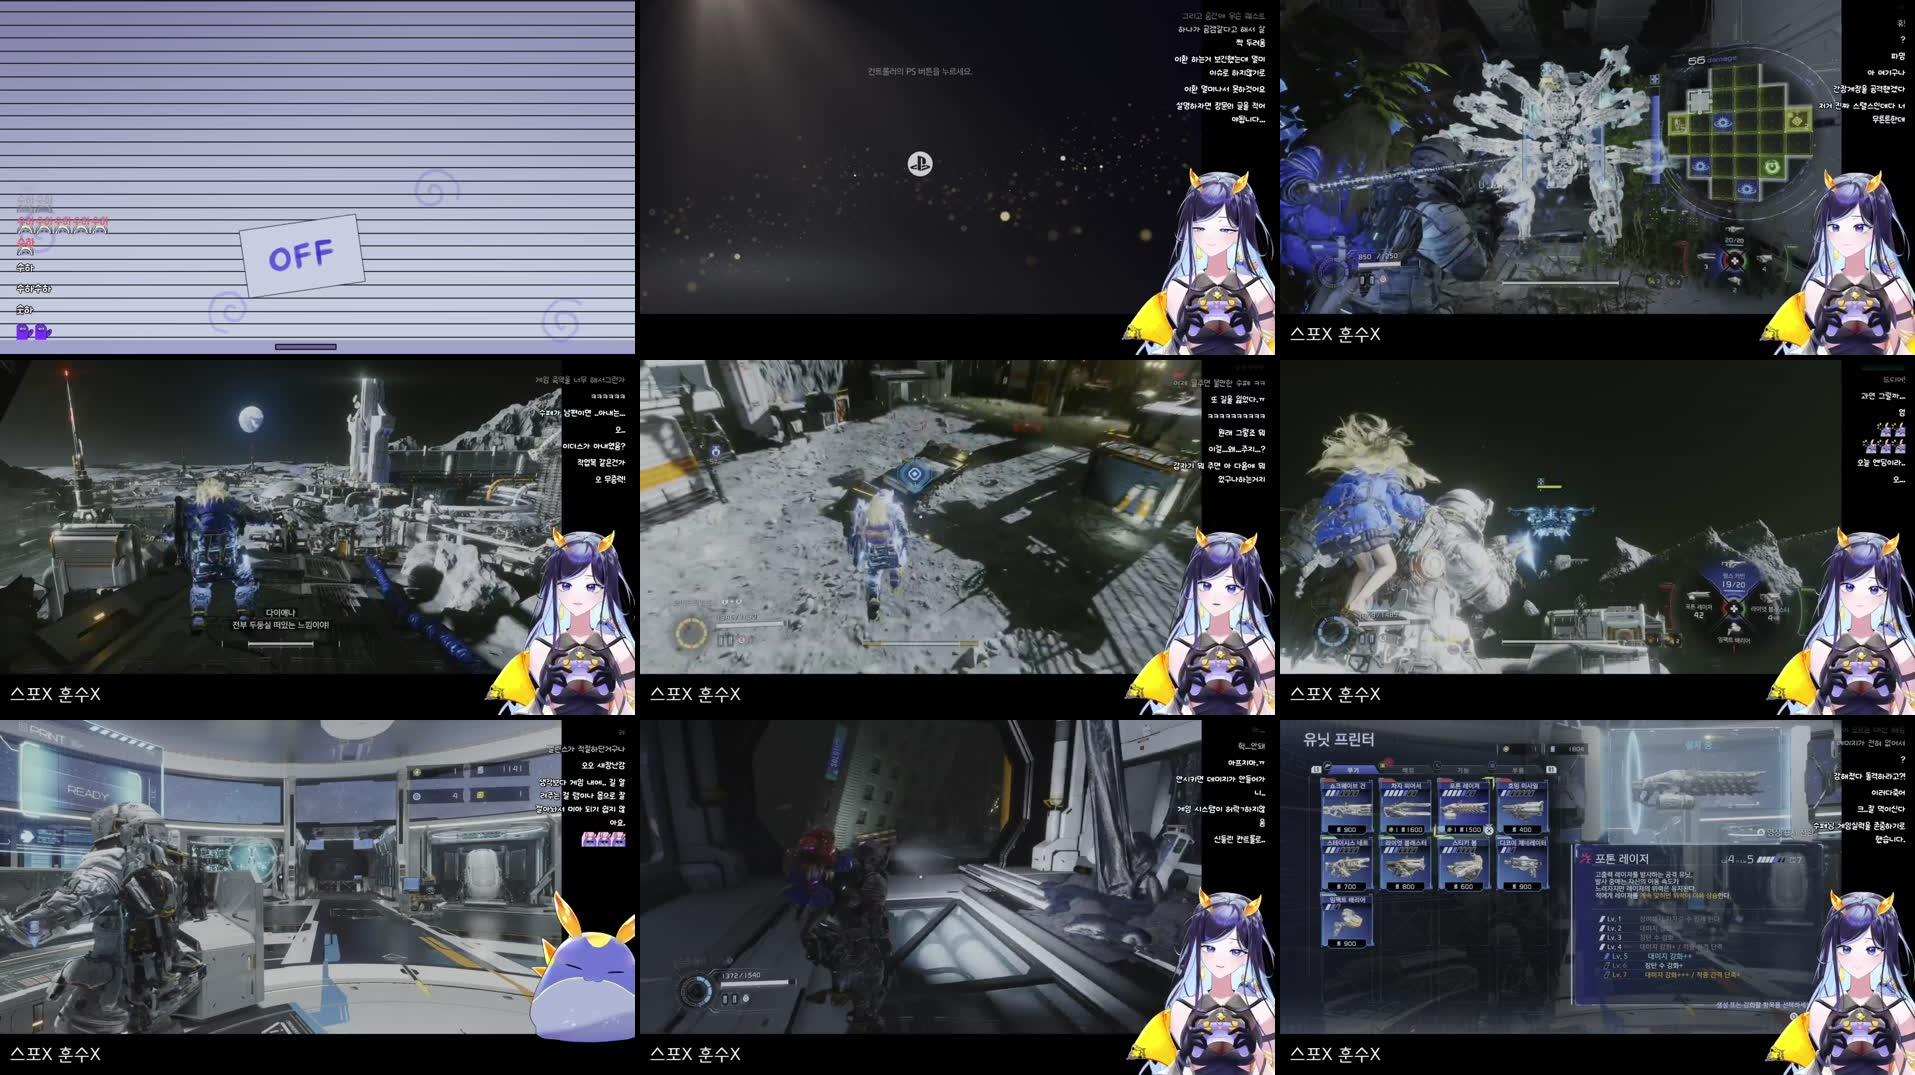Click the 'Lv. 5' upgrade row
1915x1075 pixels.
1650,956
